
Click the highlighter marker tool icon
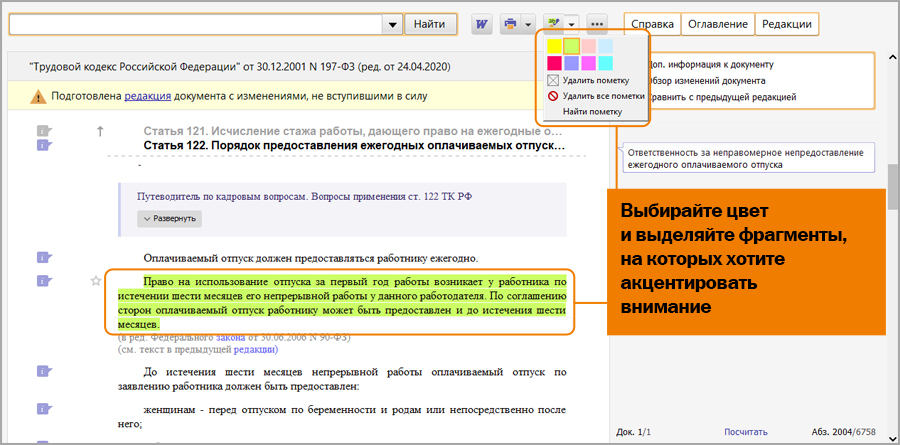click(x=552, y=23)
